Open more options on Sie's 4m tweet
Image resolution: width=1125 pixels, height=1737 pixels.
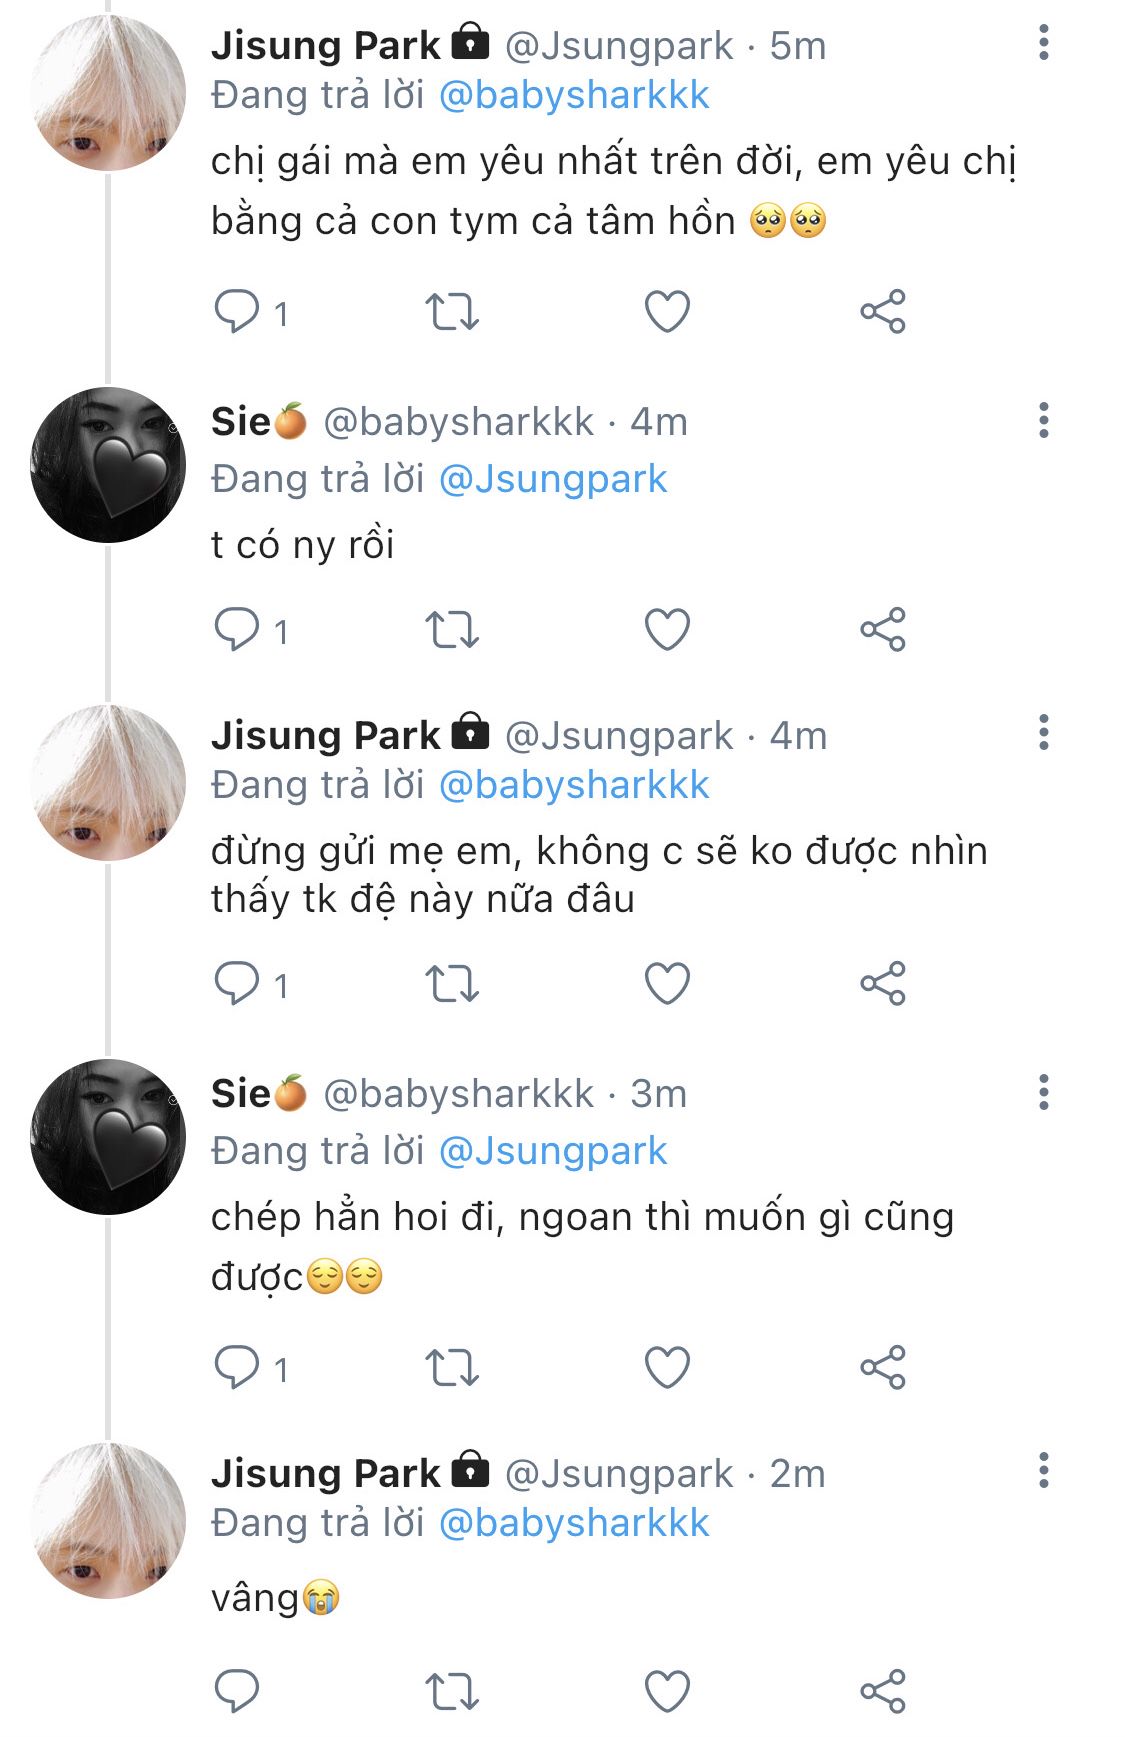click(1043, 421)
